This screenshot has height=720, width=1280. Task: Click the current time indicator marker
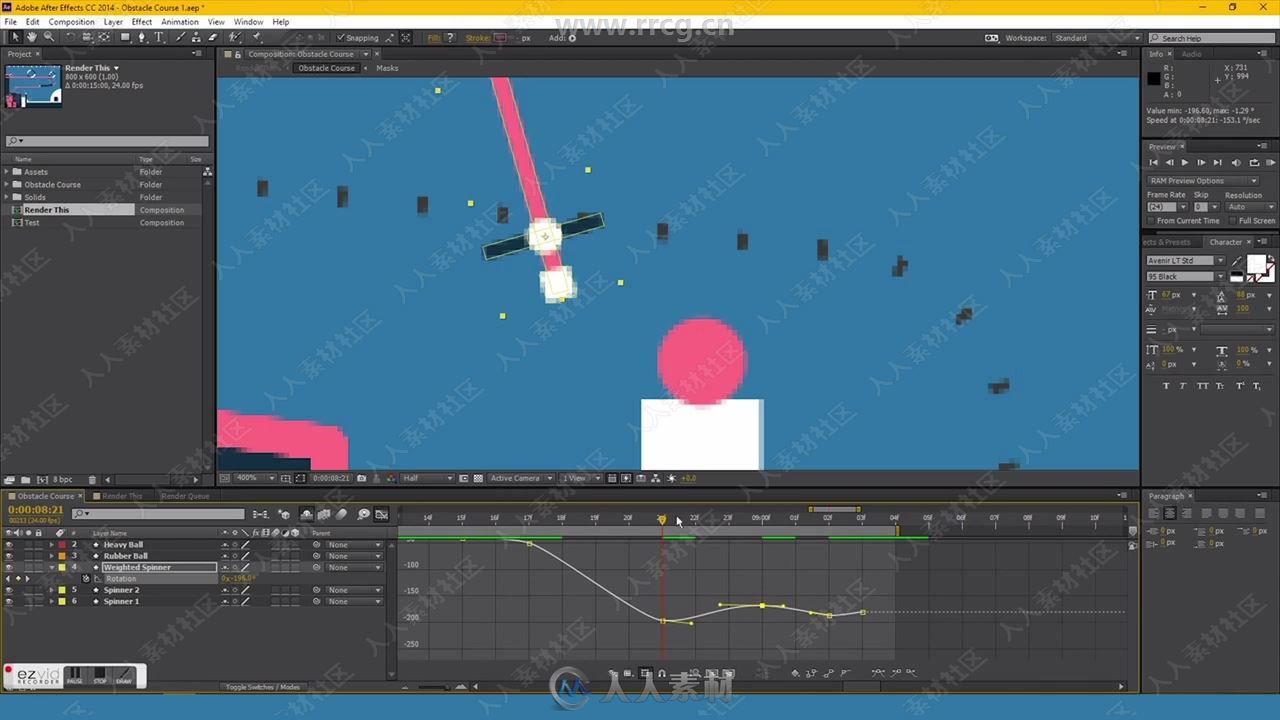pyautogui.click(x=662, y=519)
